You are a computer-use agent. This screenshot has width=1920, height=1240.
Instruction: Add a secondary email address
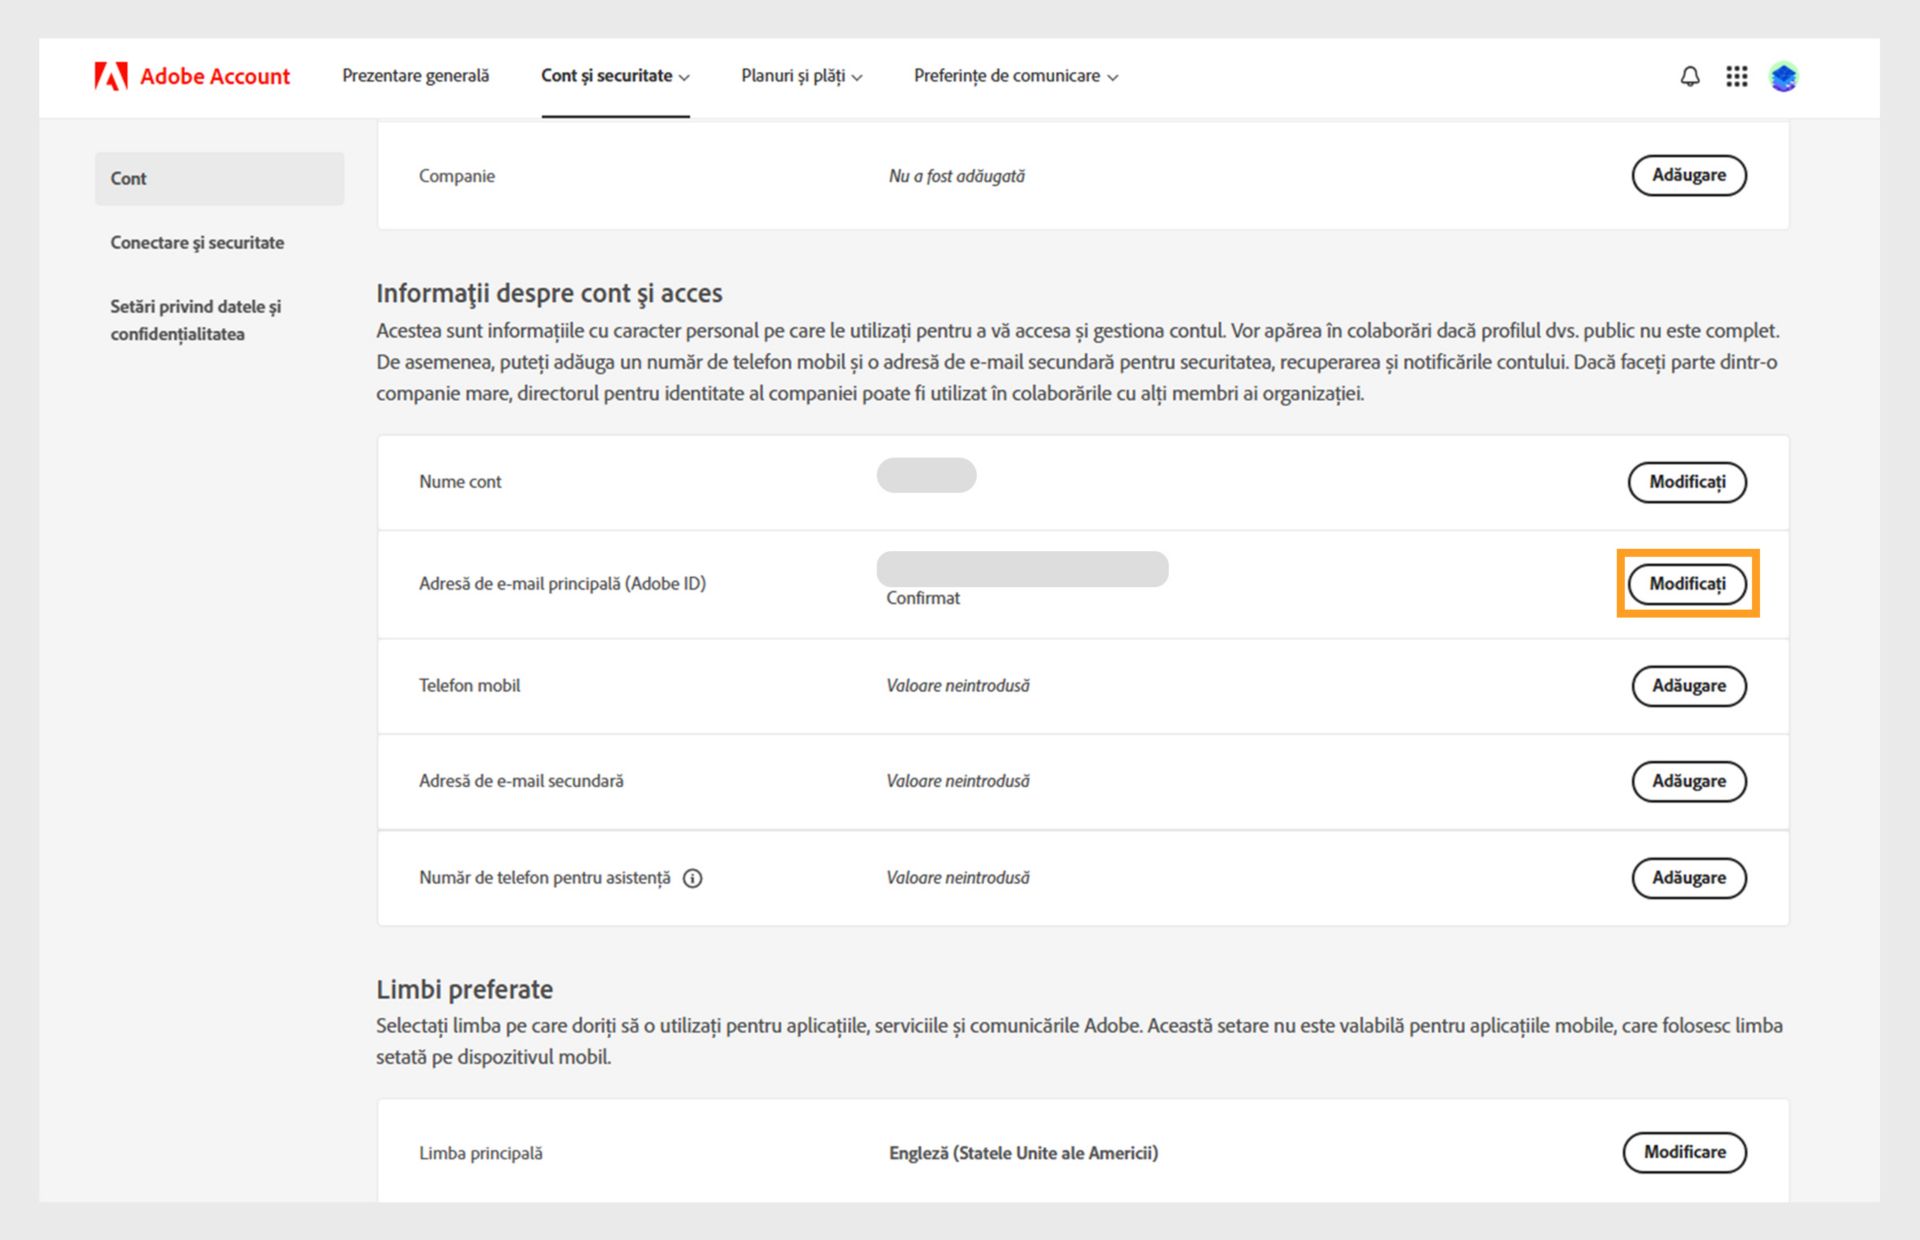pos(1688,781)
